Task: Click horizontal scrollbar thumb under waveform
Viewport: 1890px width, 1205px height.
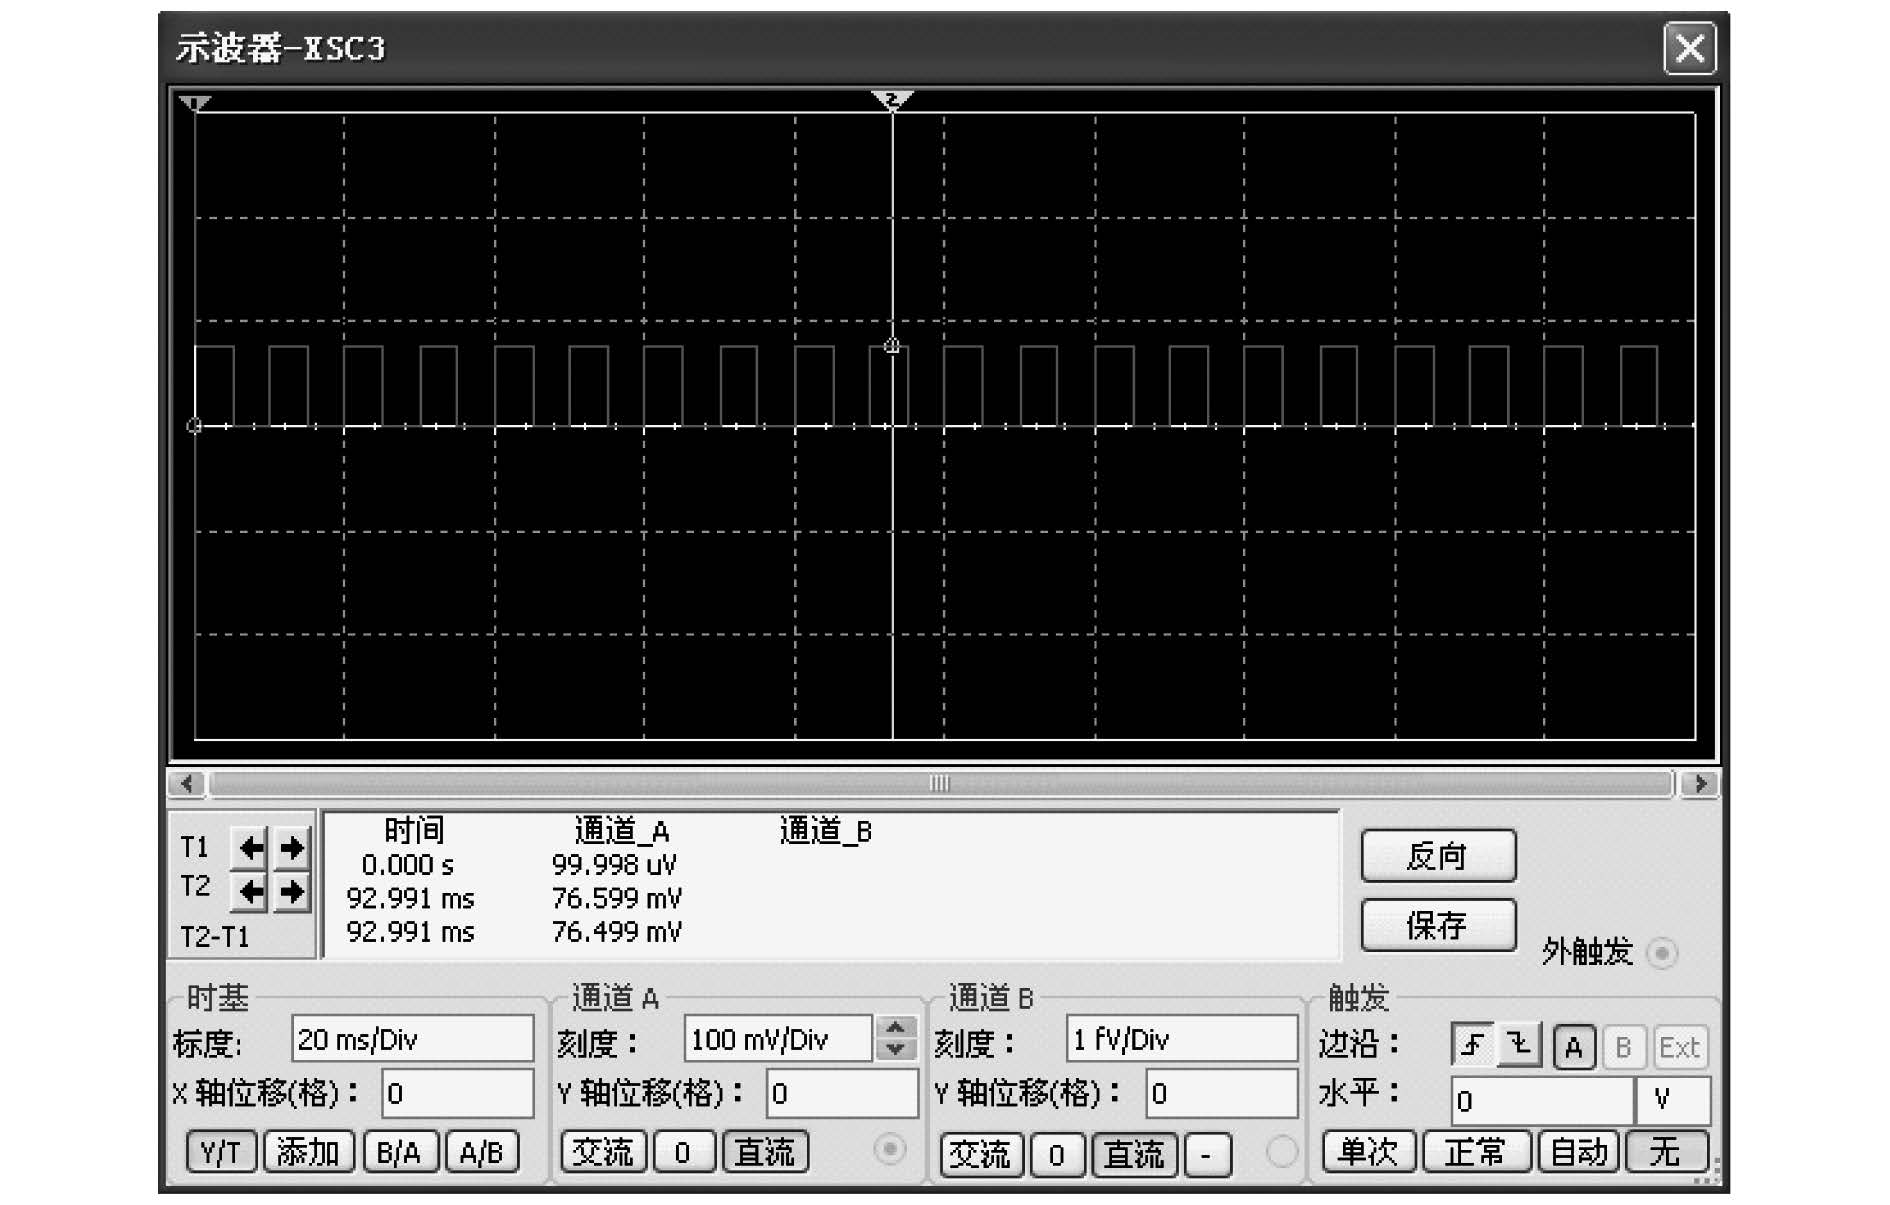Action: pos(940,783)
